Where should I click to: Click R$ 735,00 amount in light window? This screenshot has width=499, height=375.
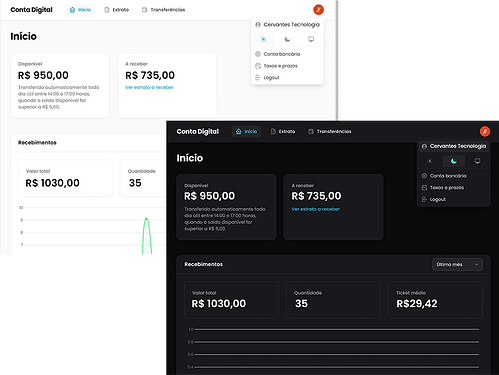[150, 75]
